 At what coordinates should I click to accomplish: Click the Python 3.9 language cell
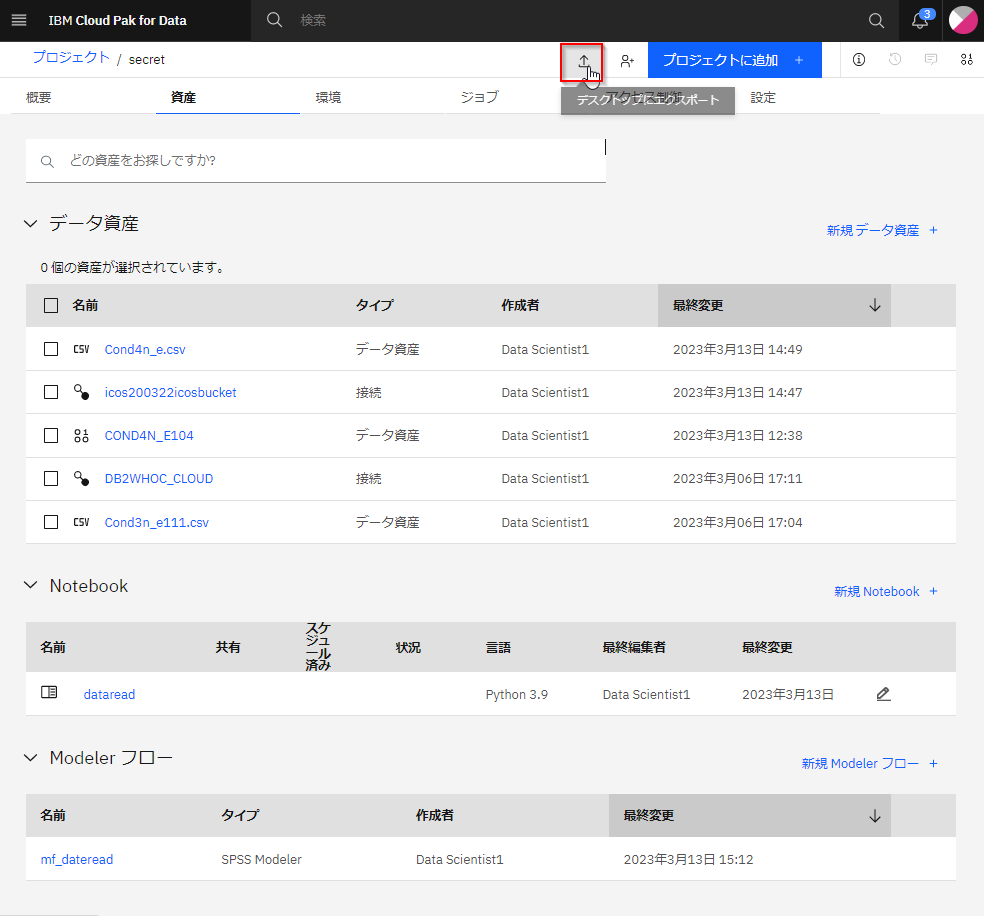point(516,695)
